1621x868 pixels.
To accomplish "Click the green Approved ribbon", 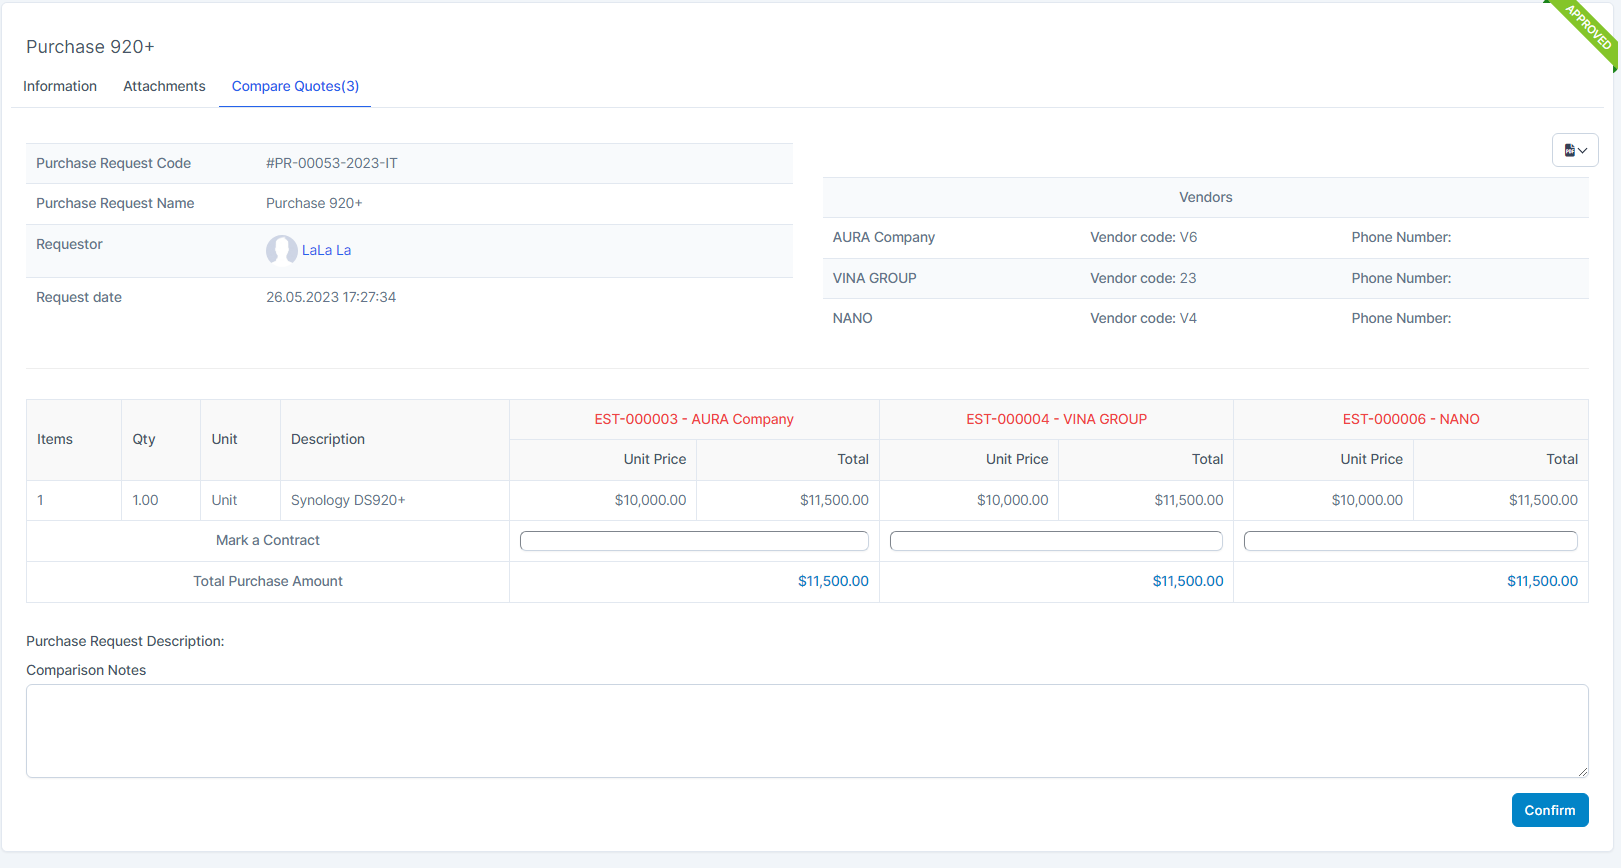I will click(x=1587, y=29).
